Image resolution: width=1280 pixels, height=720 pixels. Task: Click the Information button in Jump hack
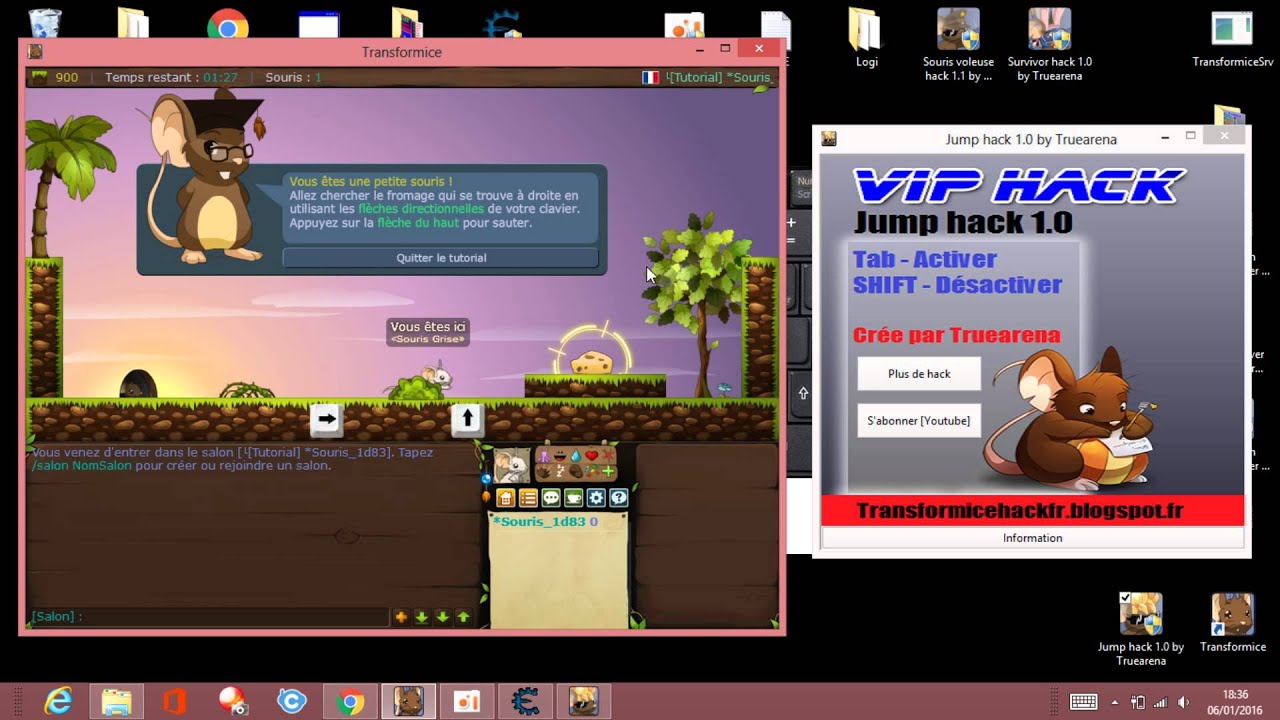tap(1032, 538)
